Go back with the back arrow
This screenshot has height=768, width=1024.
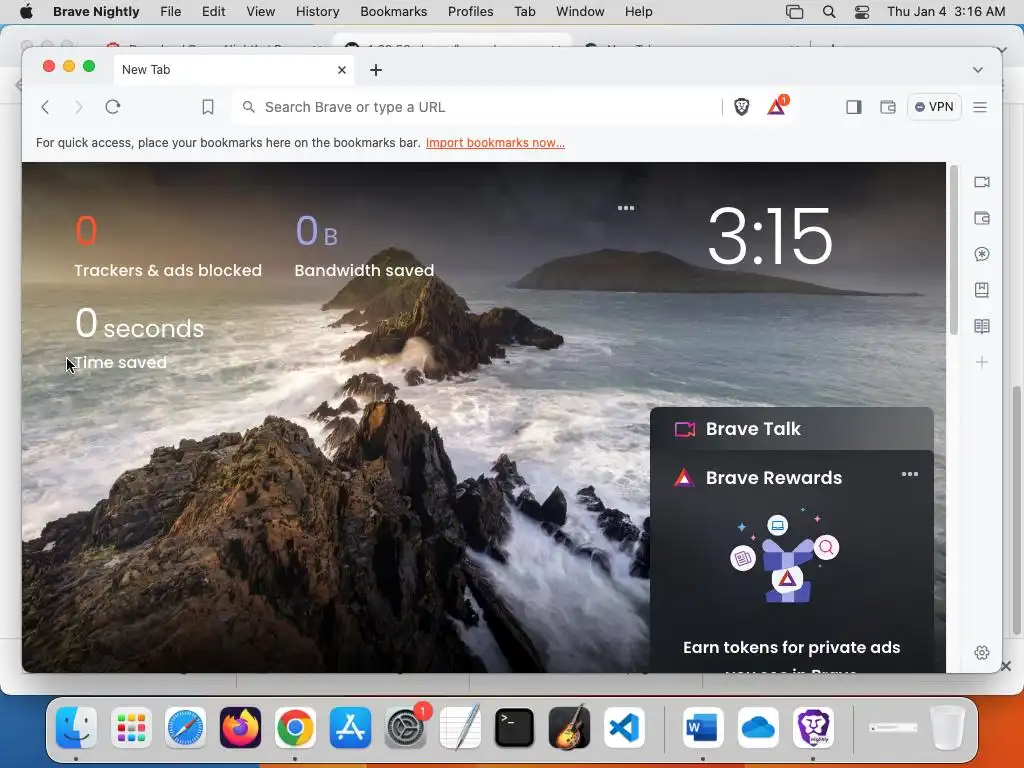click(45, 107)
